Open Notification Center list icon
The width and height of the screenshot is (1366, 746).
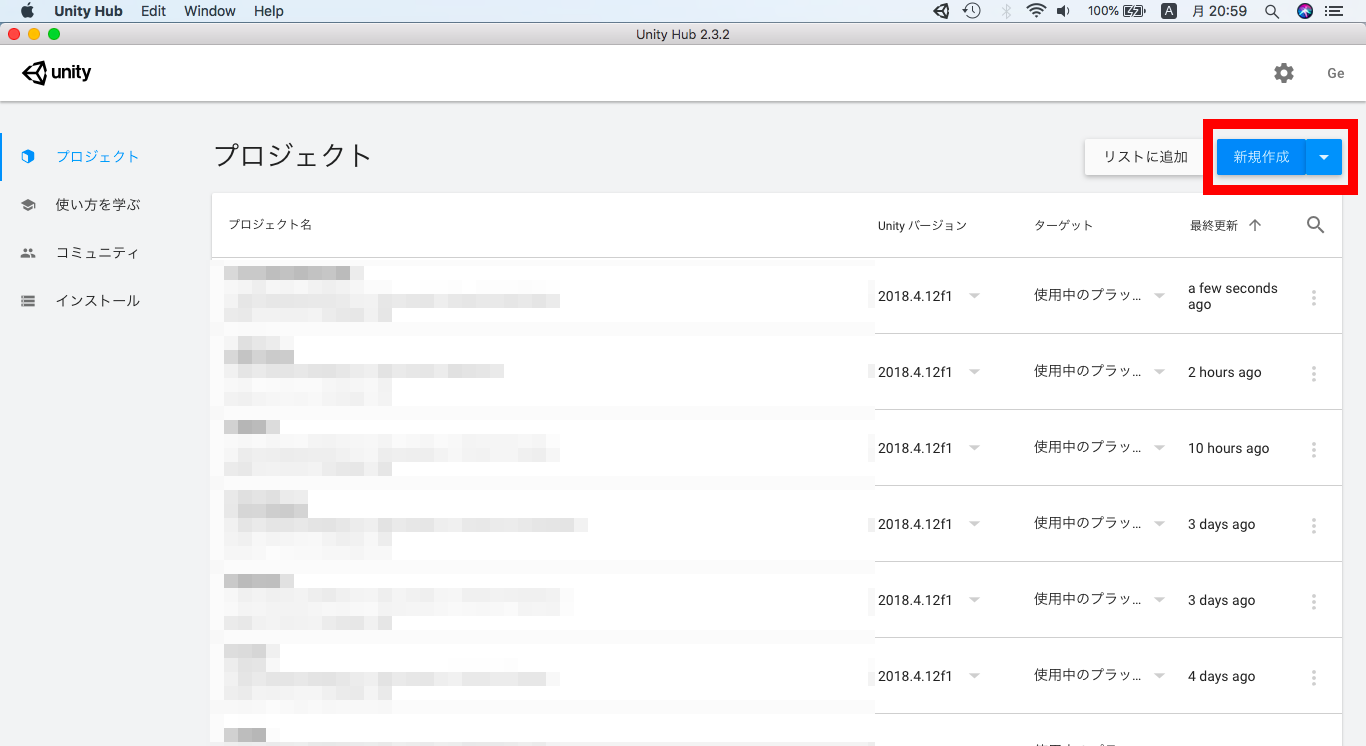(1334, 11)
